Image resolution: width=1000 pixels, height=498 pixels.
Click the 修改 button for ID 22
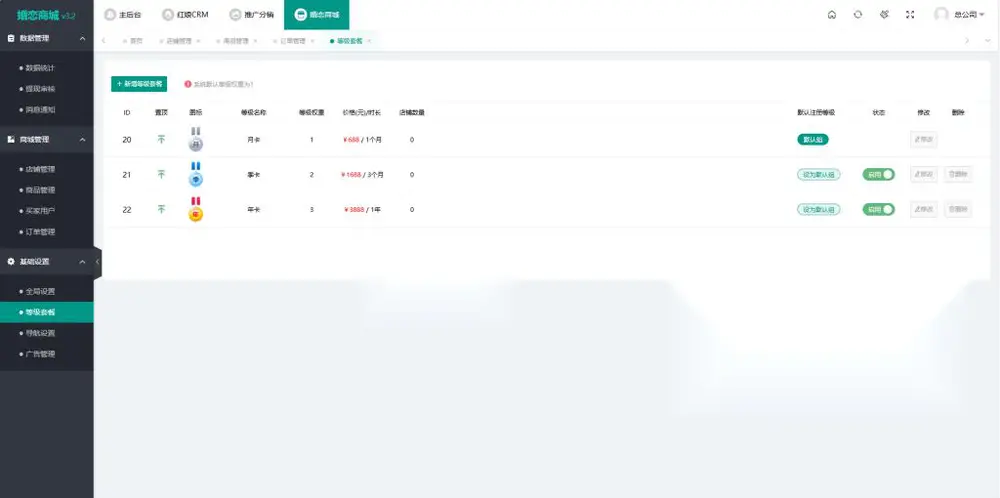(923, 209)
